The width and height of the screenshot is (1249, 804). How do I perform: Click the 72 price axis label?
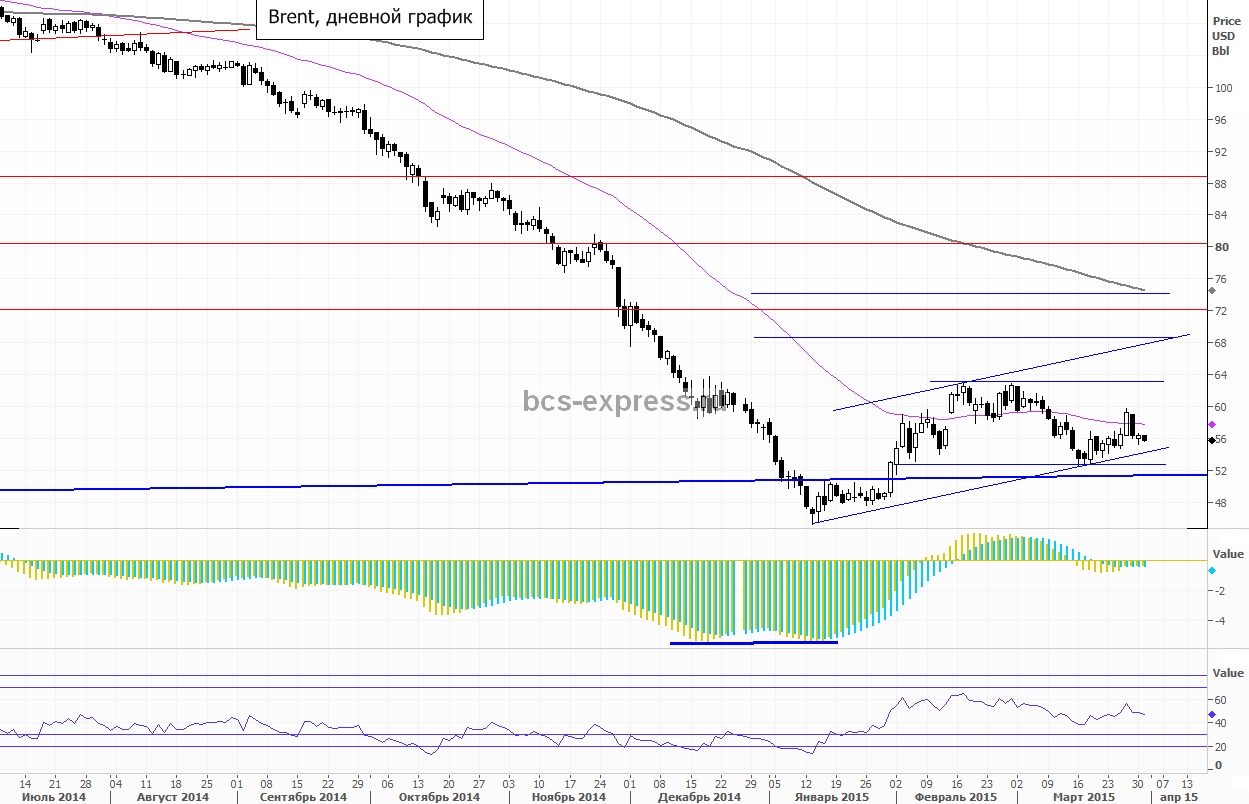click(x=1220, y=311)
